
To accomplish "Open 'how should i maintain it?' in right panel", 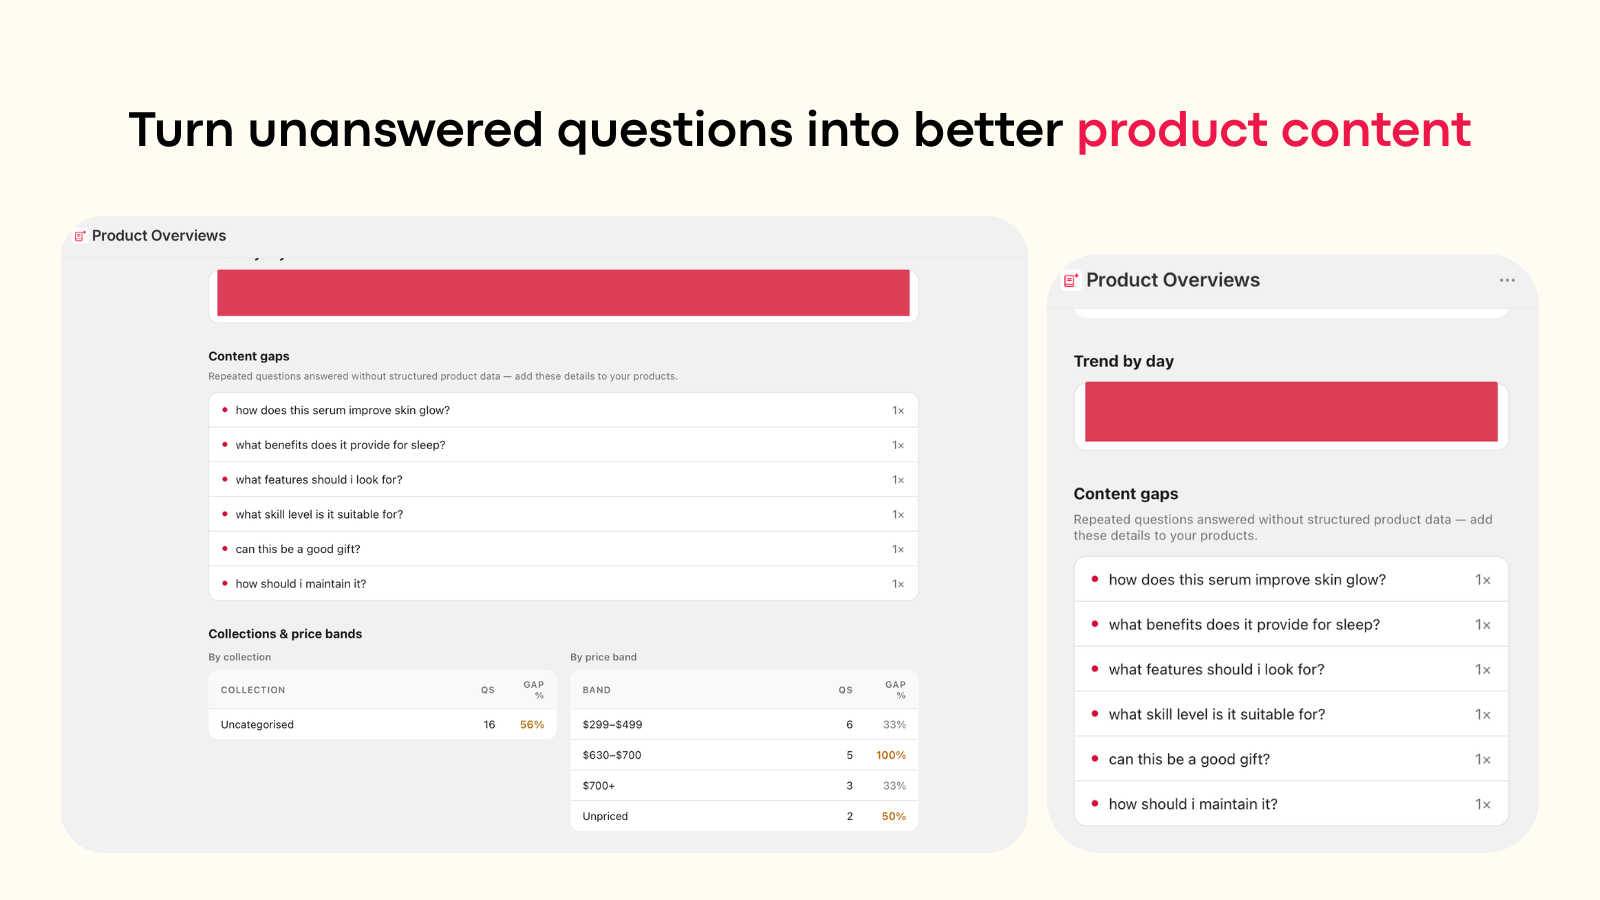I will tap(1291, 804).
